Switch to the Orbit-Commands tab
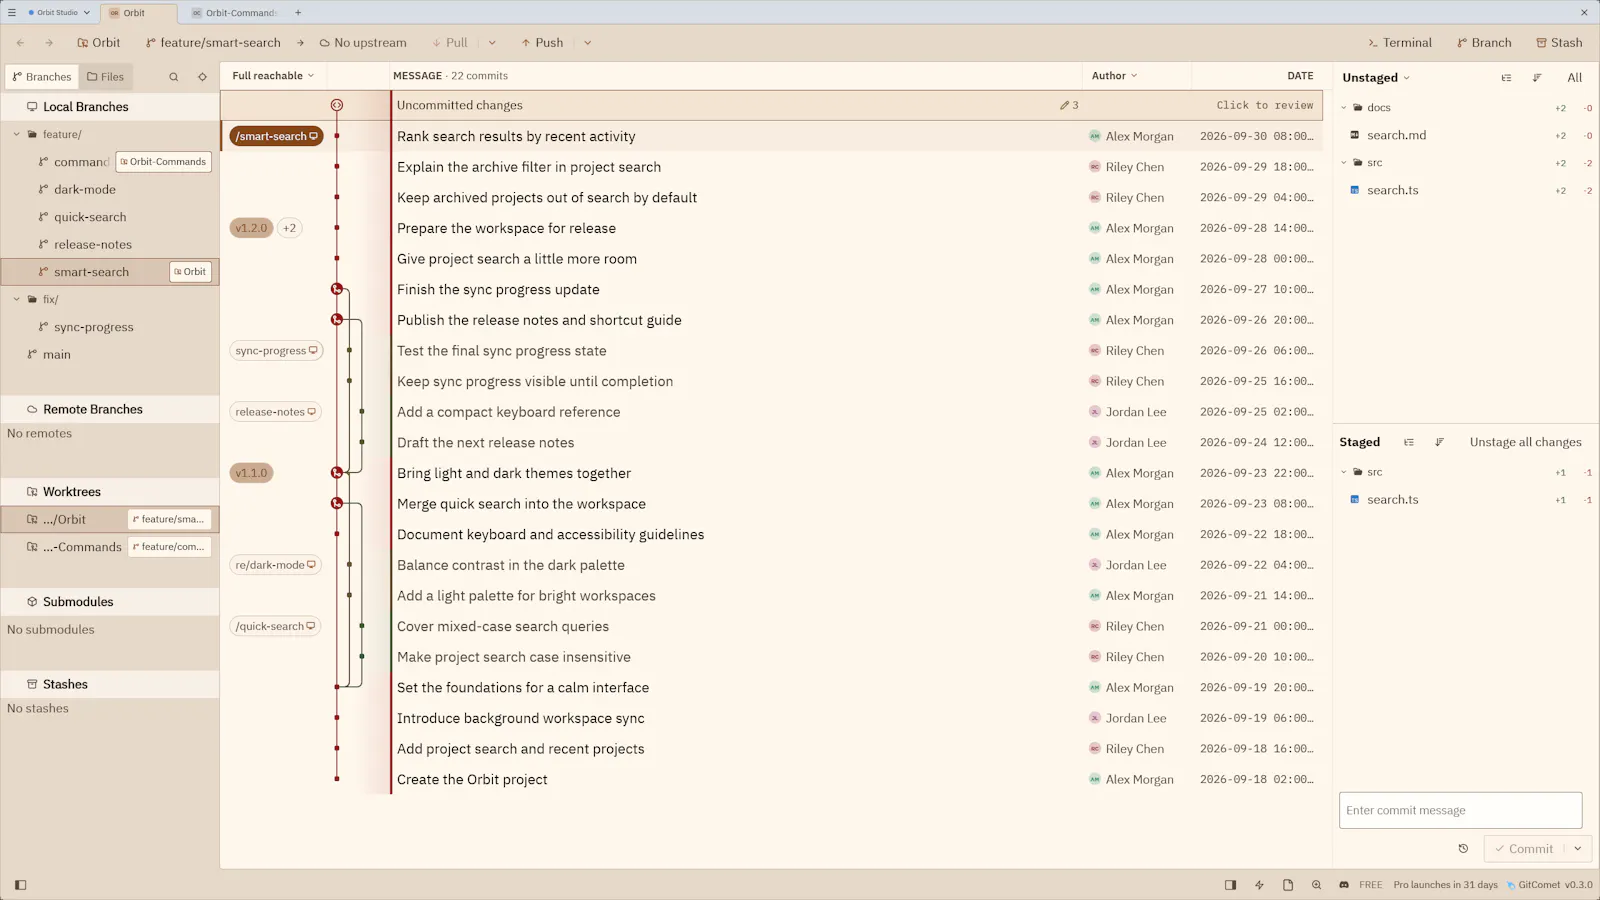Image resolution: width=1600 pixels, height=900 pixels. (233, 13)
